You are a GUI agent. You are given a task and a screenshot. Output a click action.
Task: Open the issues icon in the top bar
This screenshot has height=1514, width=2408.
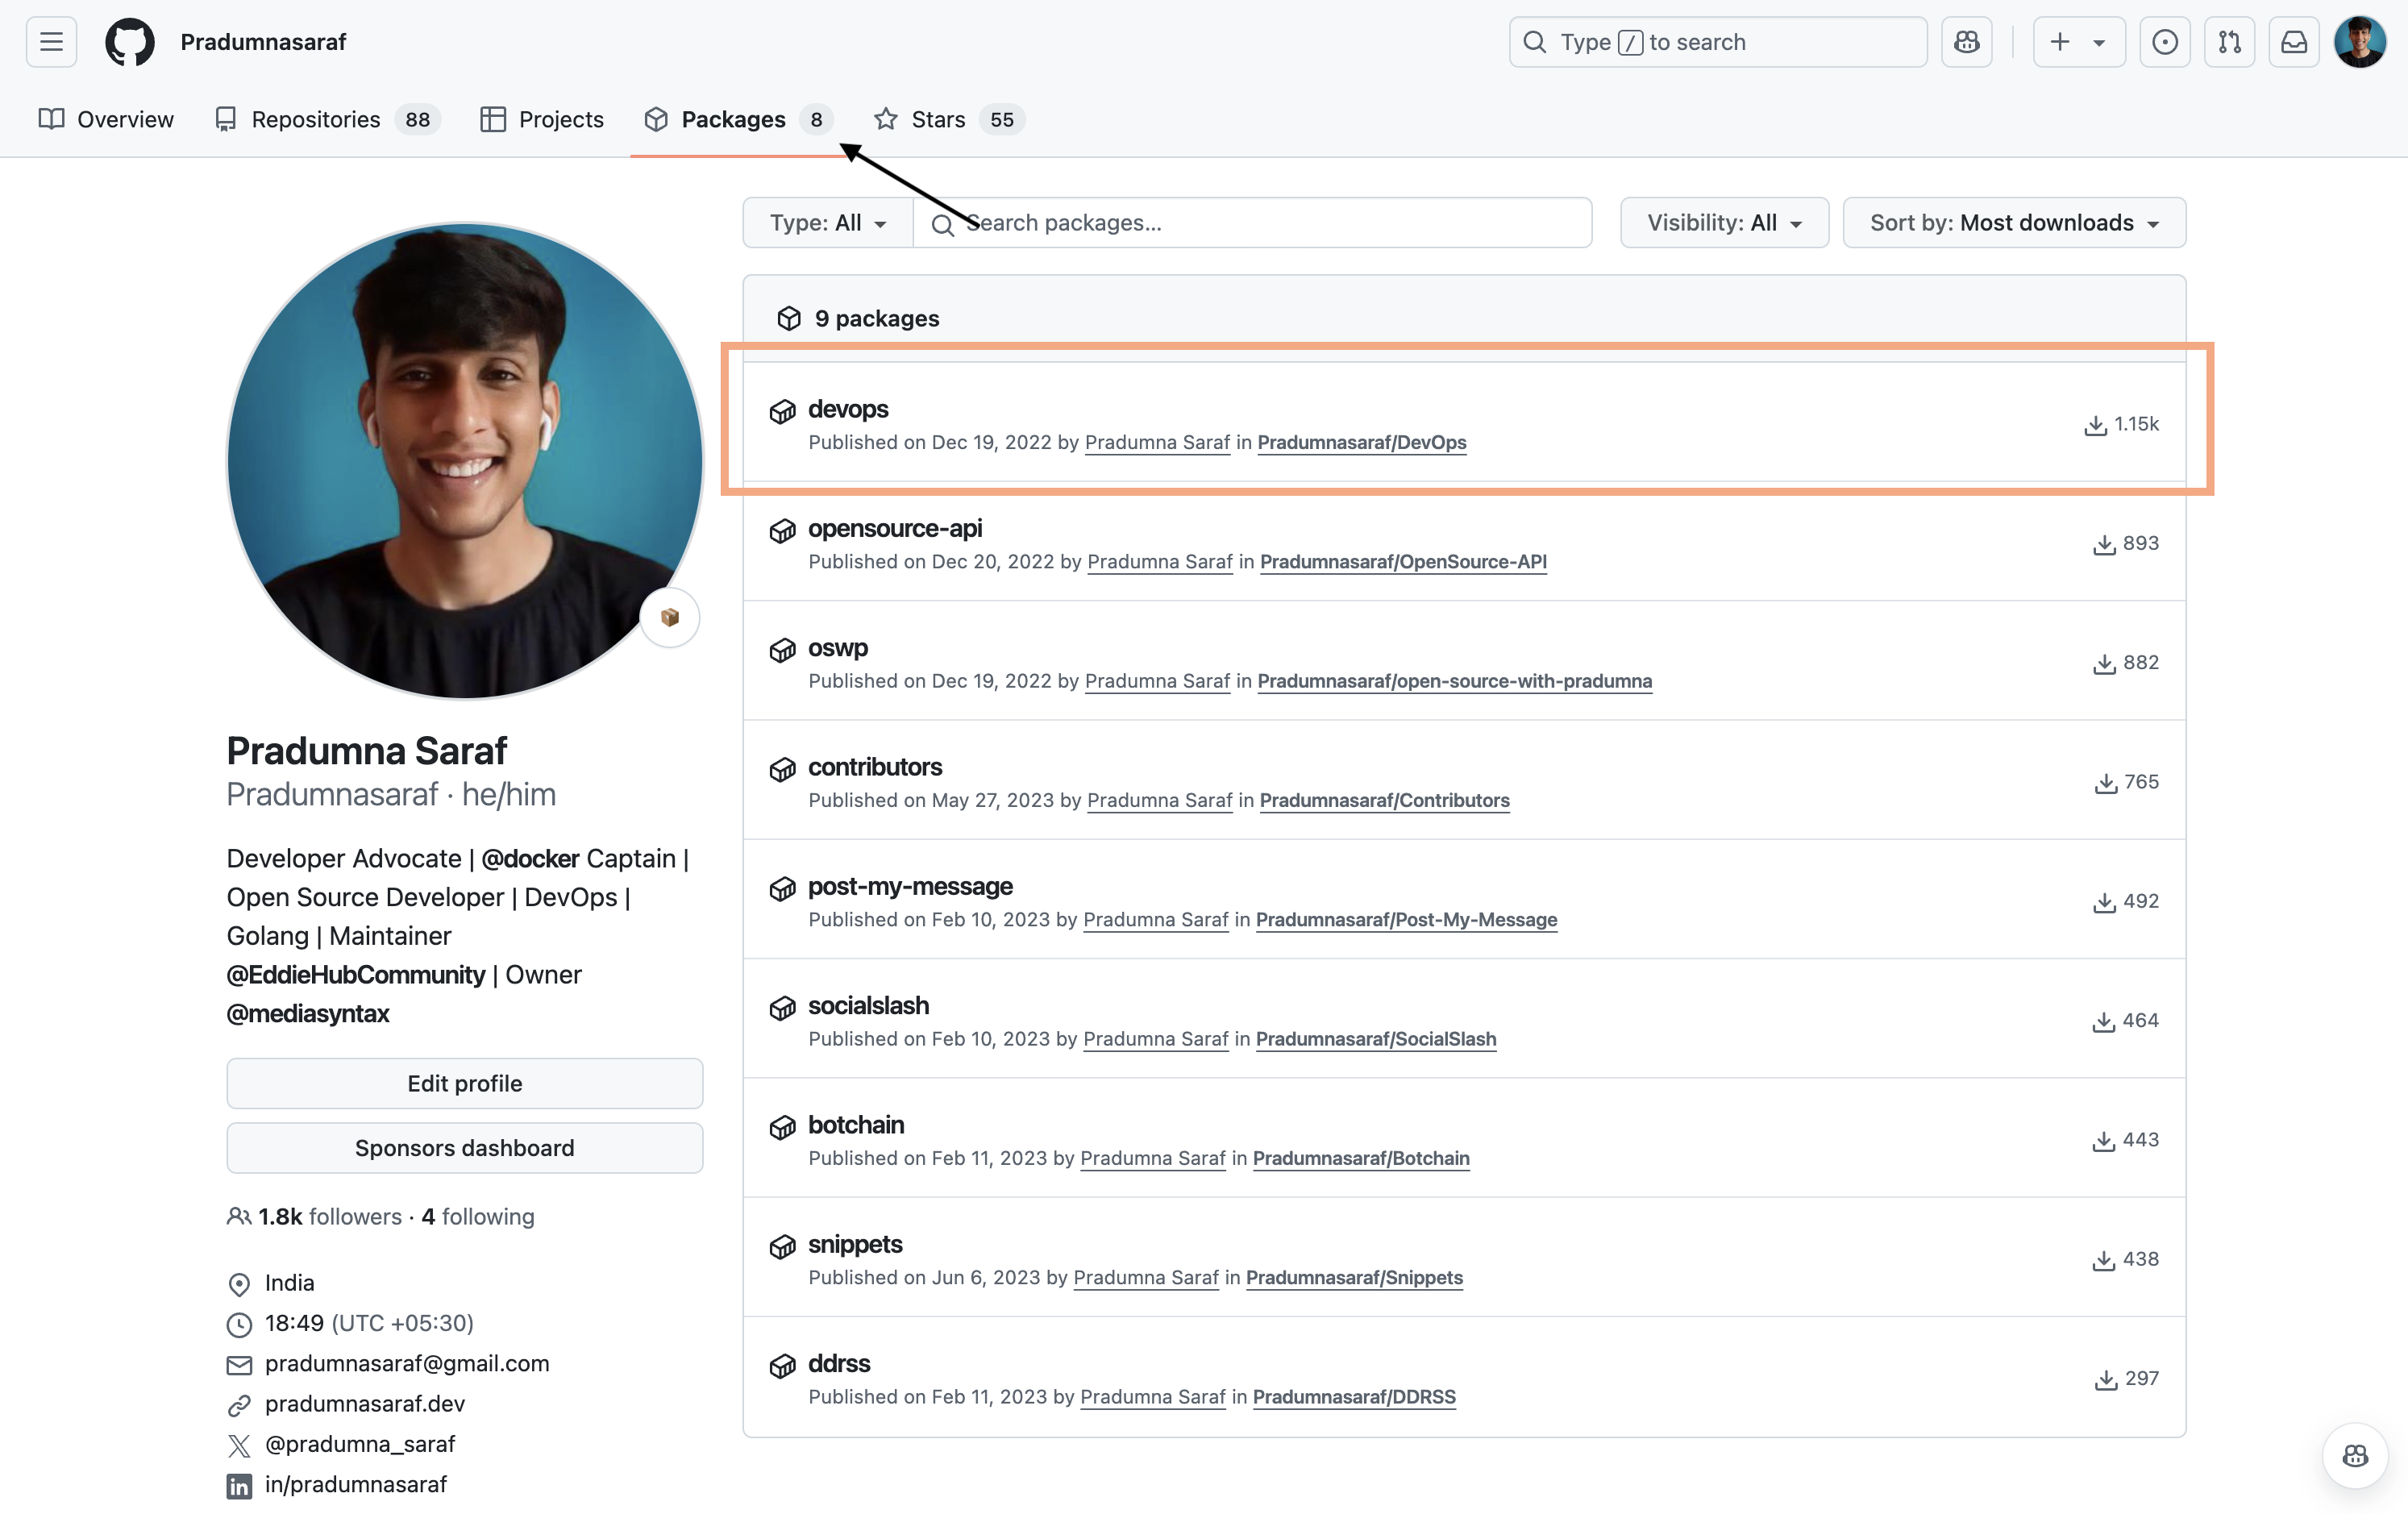(x=2165, y=41)
